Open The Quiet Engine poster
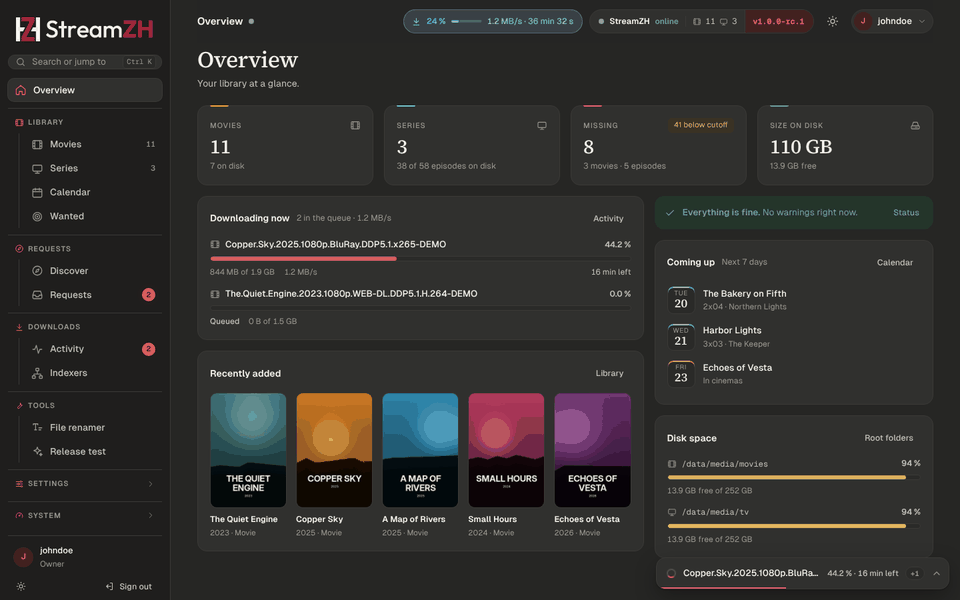Screen dimensions: 960x600 [x=248, y=450]
